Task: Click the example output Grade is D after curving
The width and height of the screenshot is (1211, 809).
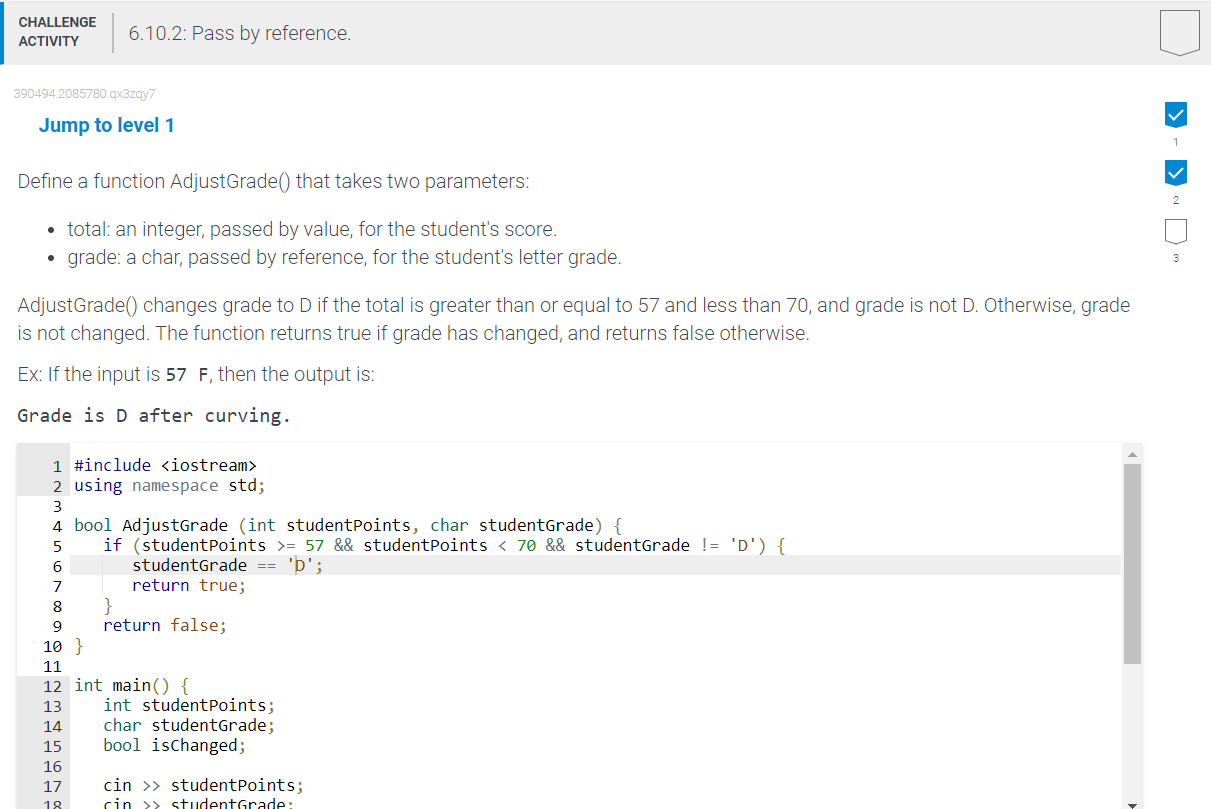Action: 153,415
